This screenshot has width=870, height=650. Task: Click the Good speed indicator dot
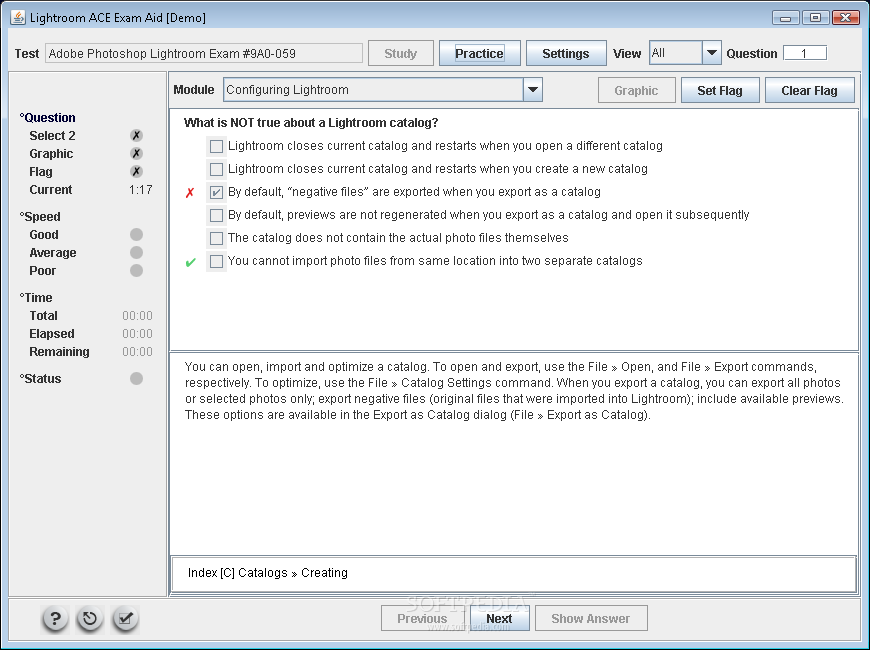click(136, 235)
